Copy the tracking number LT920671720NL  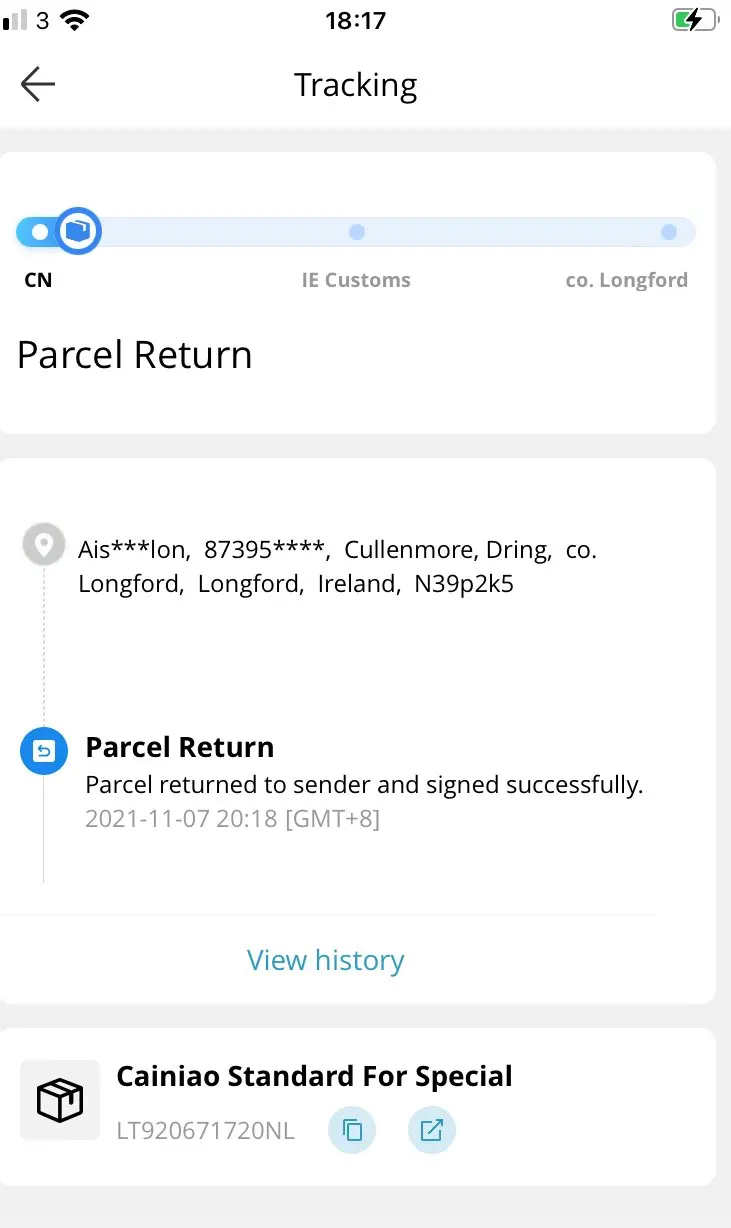tap(352, 1131)
